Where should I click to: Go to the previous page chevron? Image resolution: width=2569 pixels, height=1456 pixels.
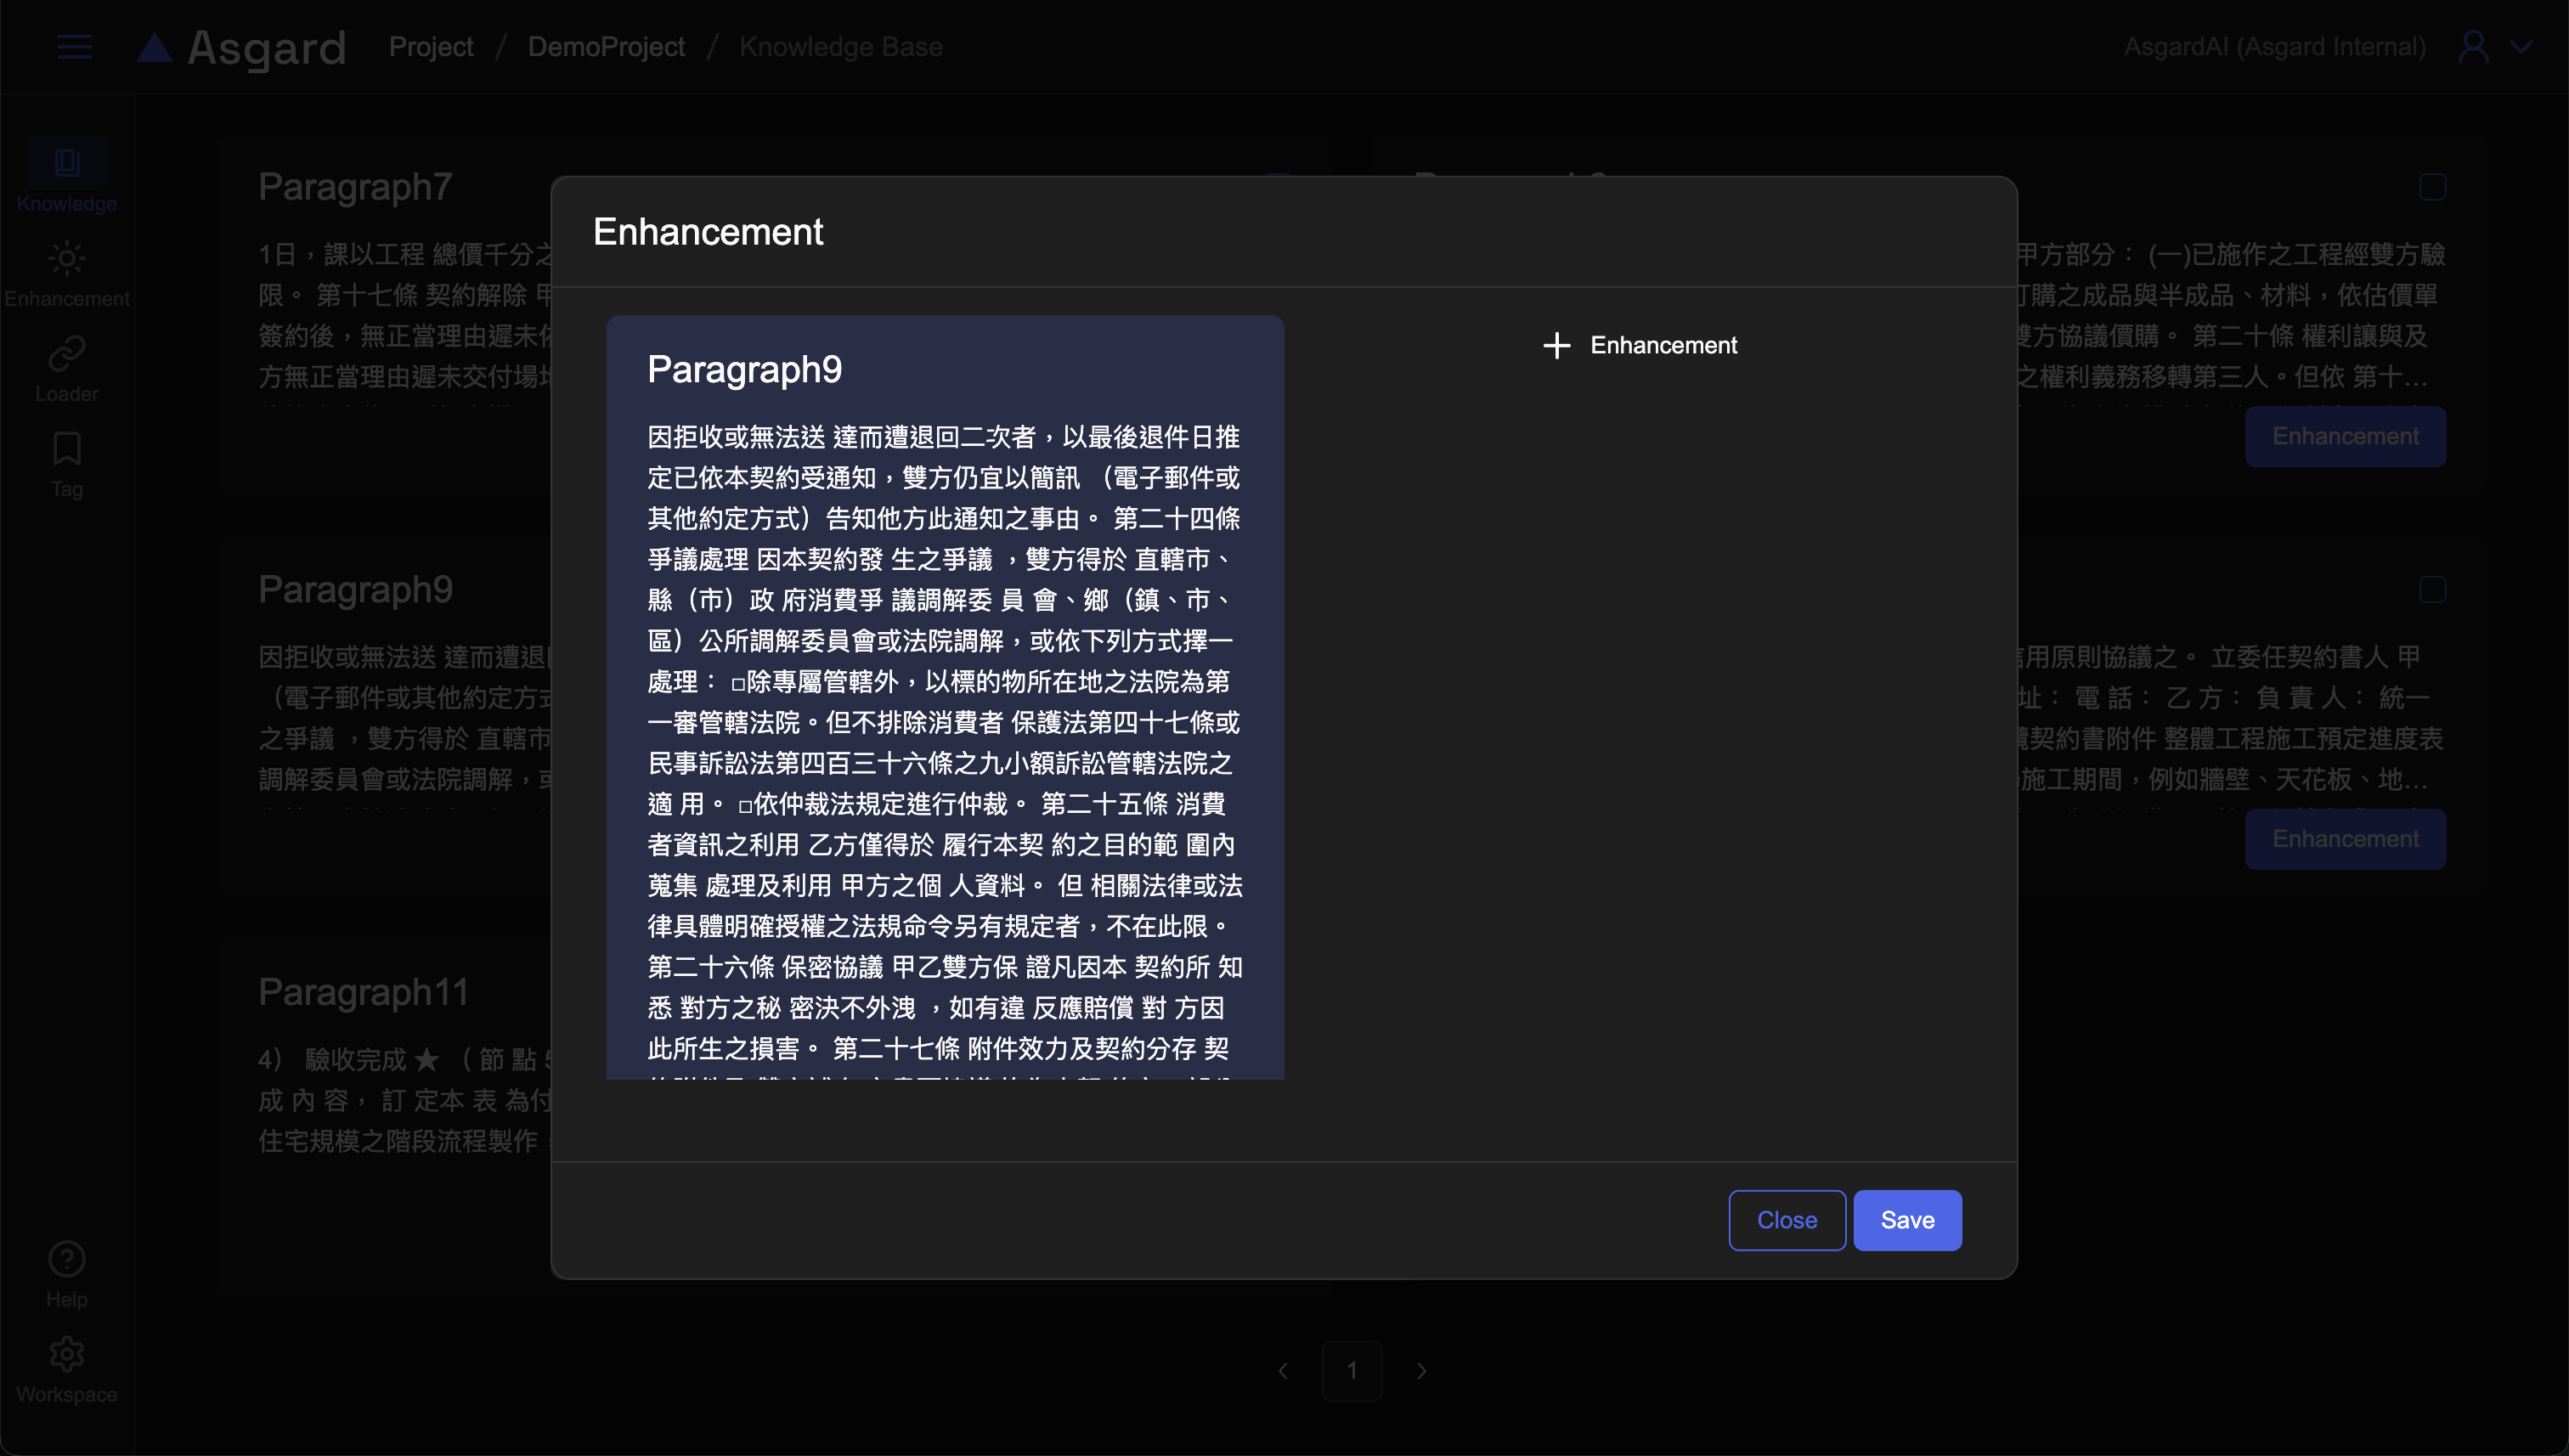(1282, 1370)
